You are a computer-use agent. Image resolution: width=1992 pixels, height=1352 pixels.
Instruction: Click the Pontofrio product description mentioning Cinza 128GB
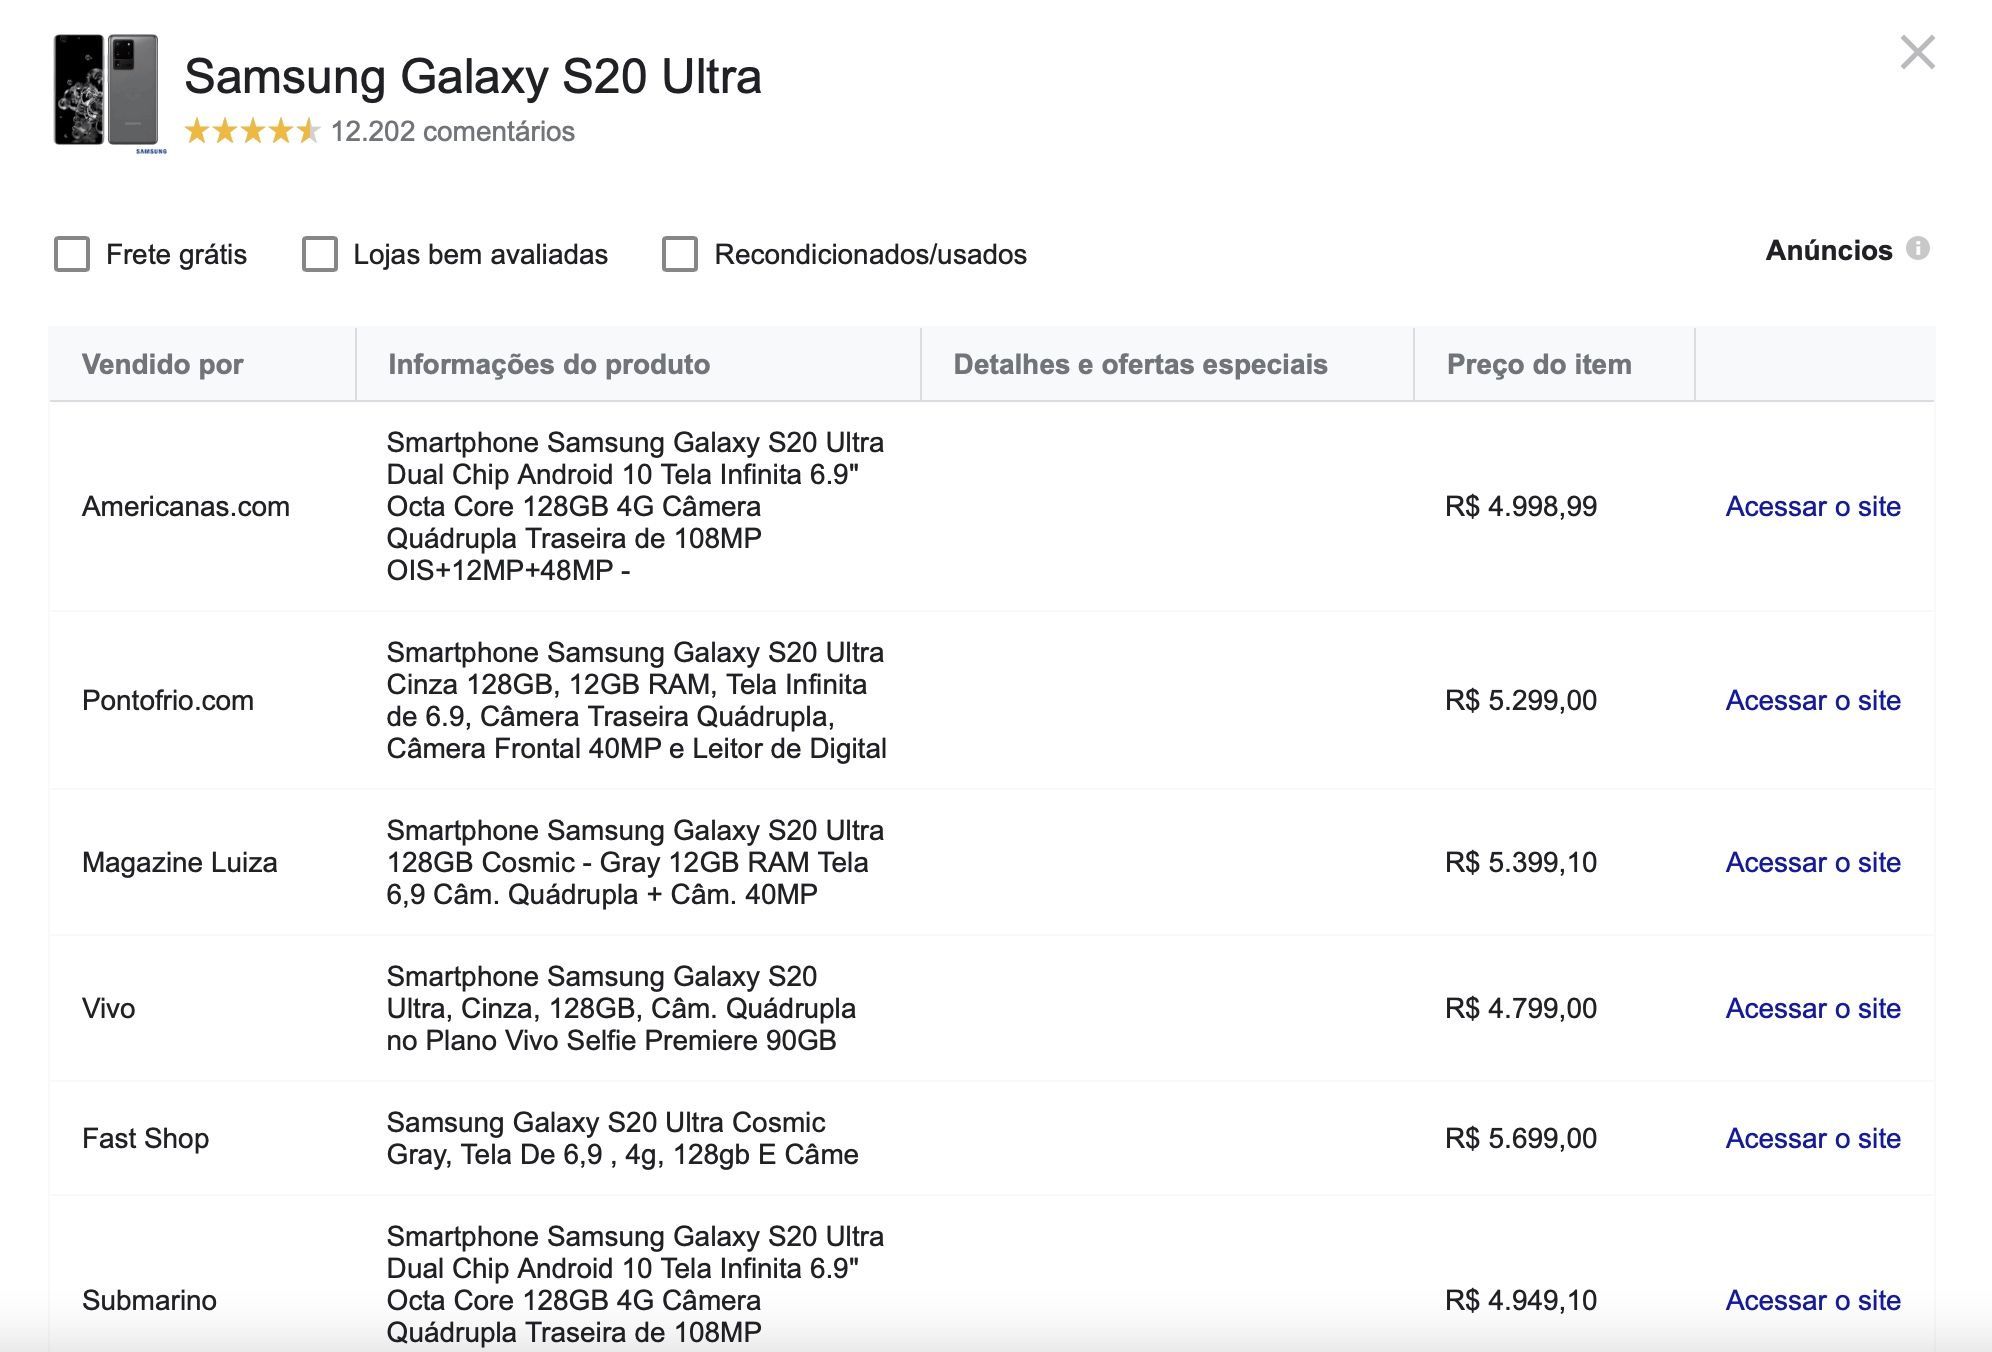coord(637,700)
